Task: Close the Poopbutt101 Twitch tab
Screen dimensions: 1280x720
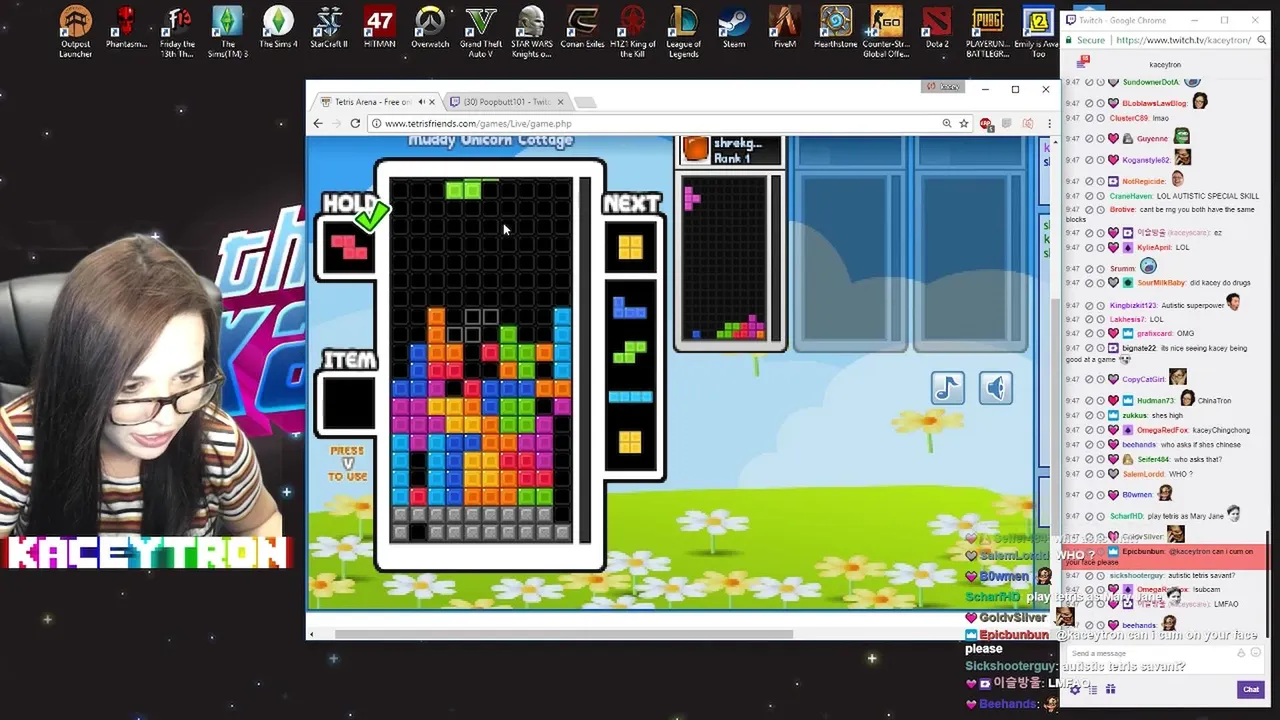Action: tap(560, 102)
